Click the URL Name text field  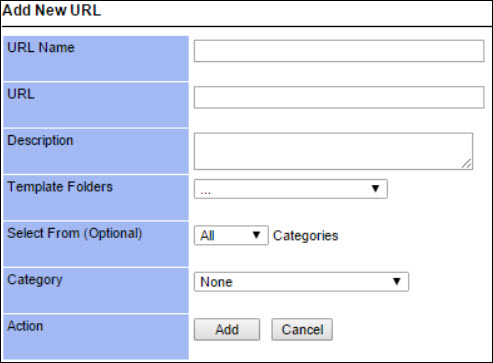coord(339,51)
